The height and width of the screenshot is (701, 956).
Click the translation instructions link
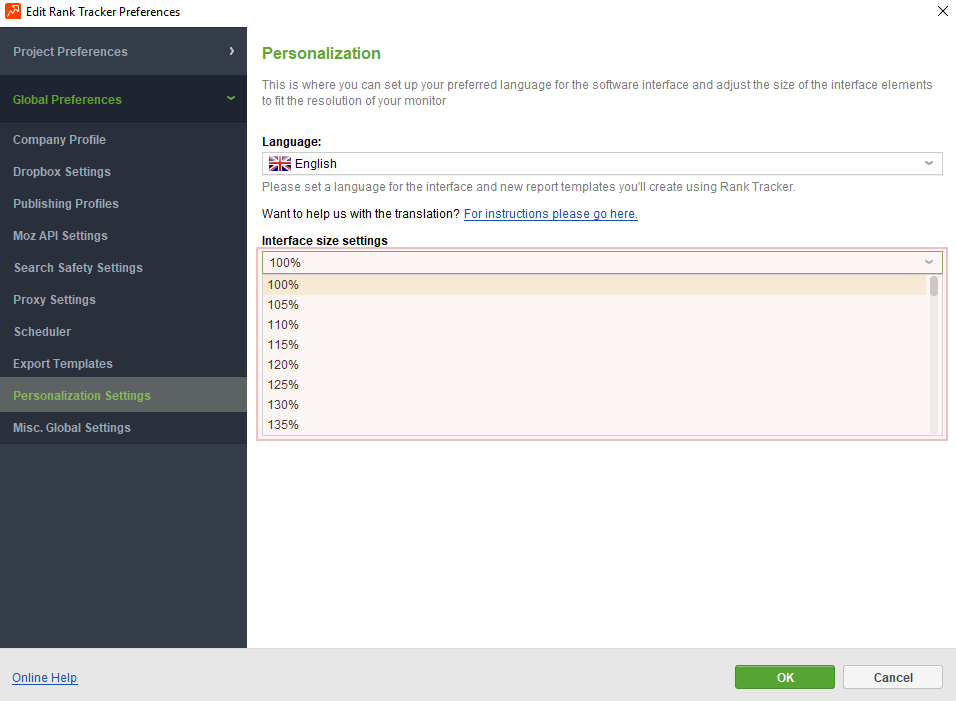(x=550, y=214)
